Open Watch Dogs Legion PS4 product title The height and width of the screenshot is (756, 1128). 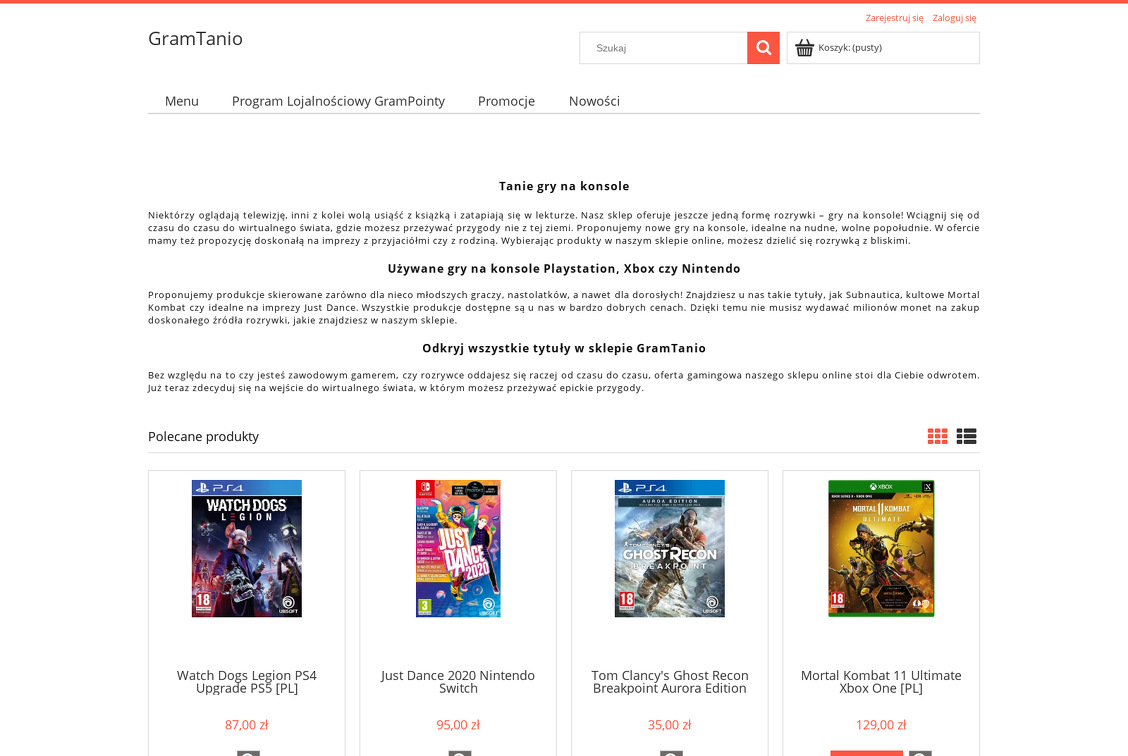click(247, 682)
